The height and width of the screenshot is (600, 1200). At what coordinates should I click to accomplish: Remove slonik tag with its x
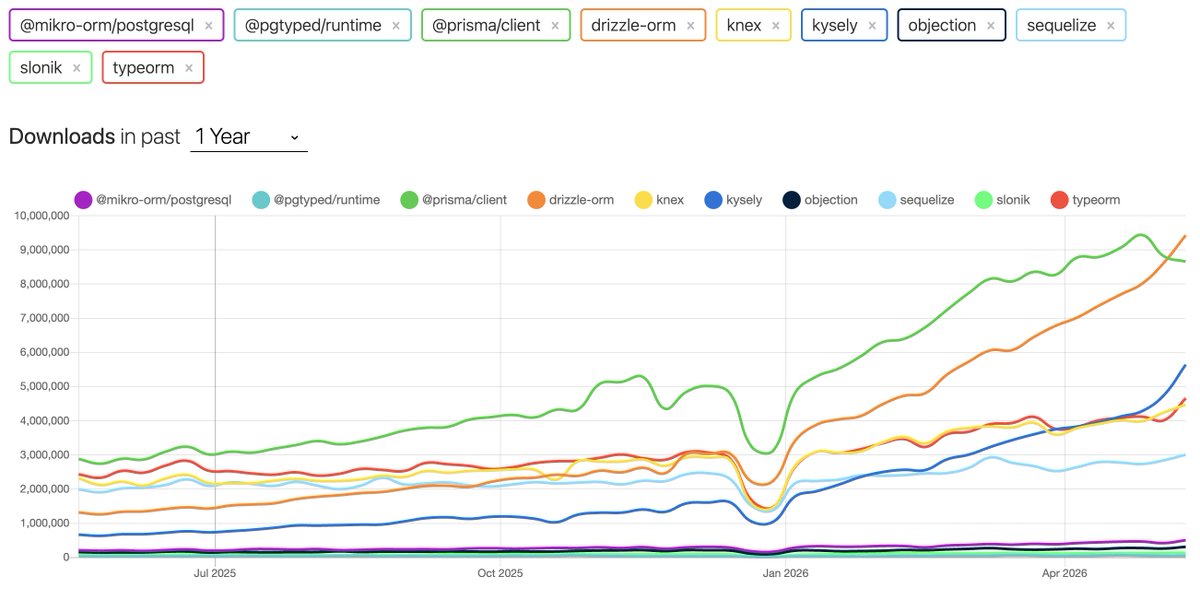tap(76, 68)
